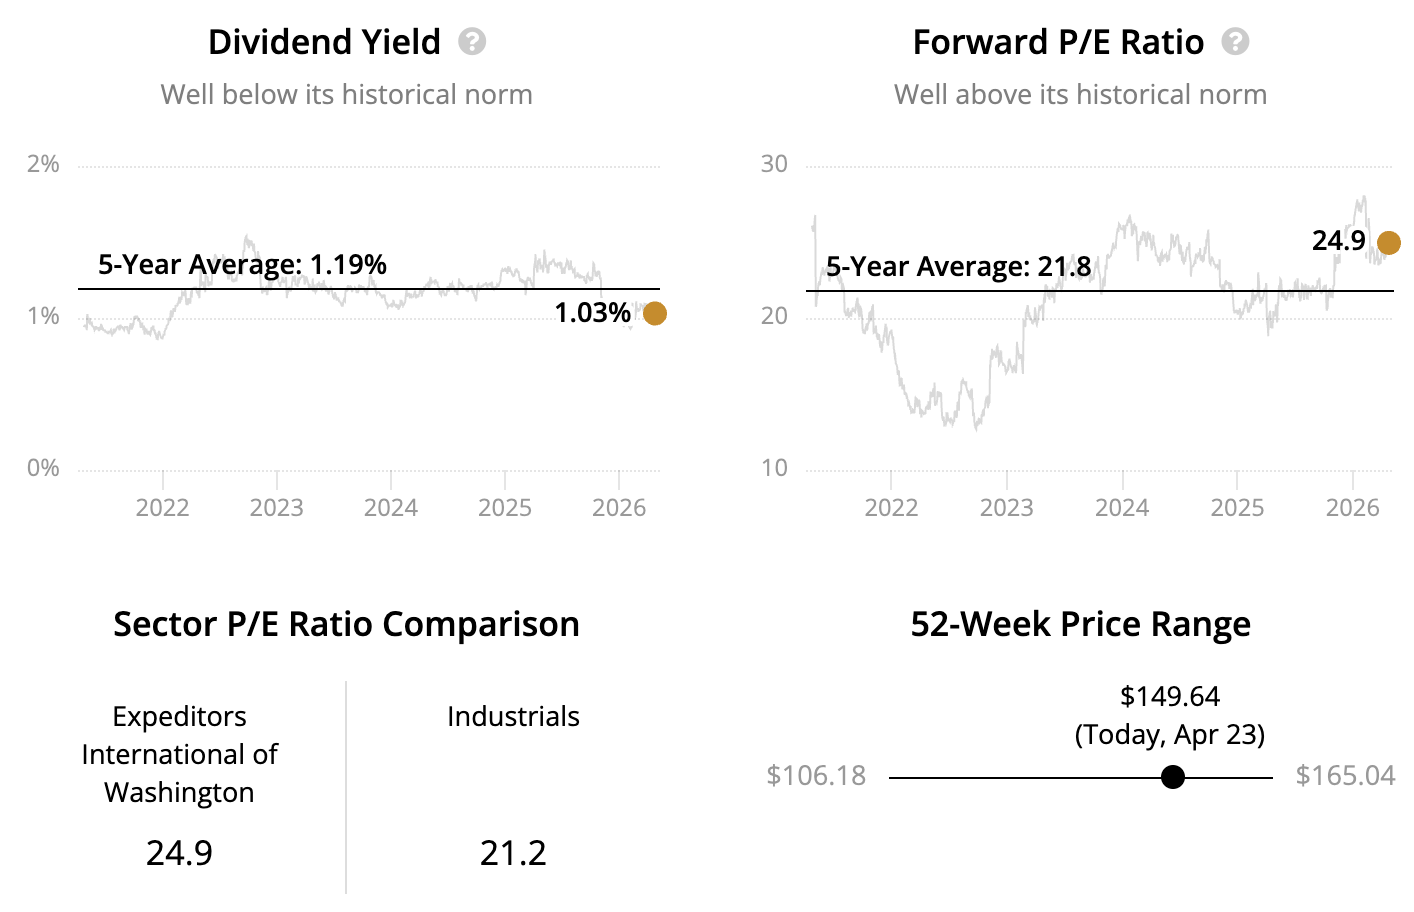The width and height of the screenshot is (1414, 912).
Task: Click the Industrials sector label
Action: pos(513,717)
